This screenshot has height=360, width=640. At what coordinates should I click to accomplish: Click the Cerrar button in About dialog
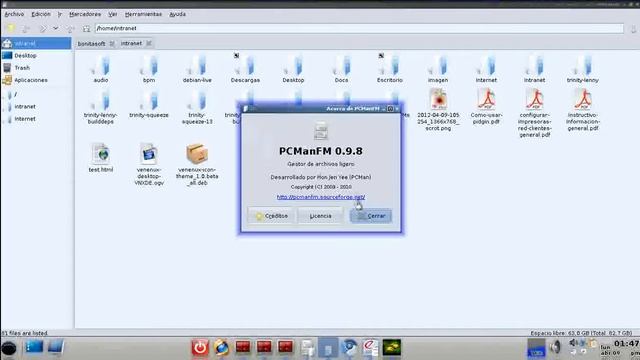pos(371,216)
